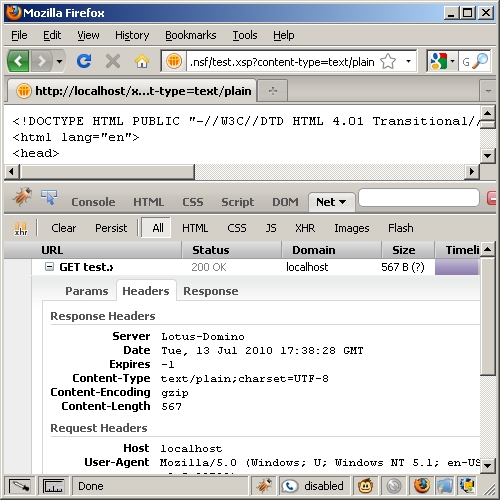Activate the Firebug inspect element icon
The image size is (500, 500).
49,197
